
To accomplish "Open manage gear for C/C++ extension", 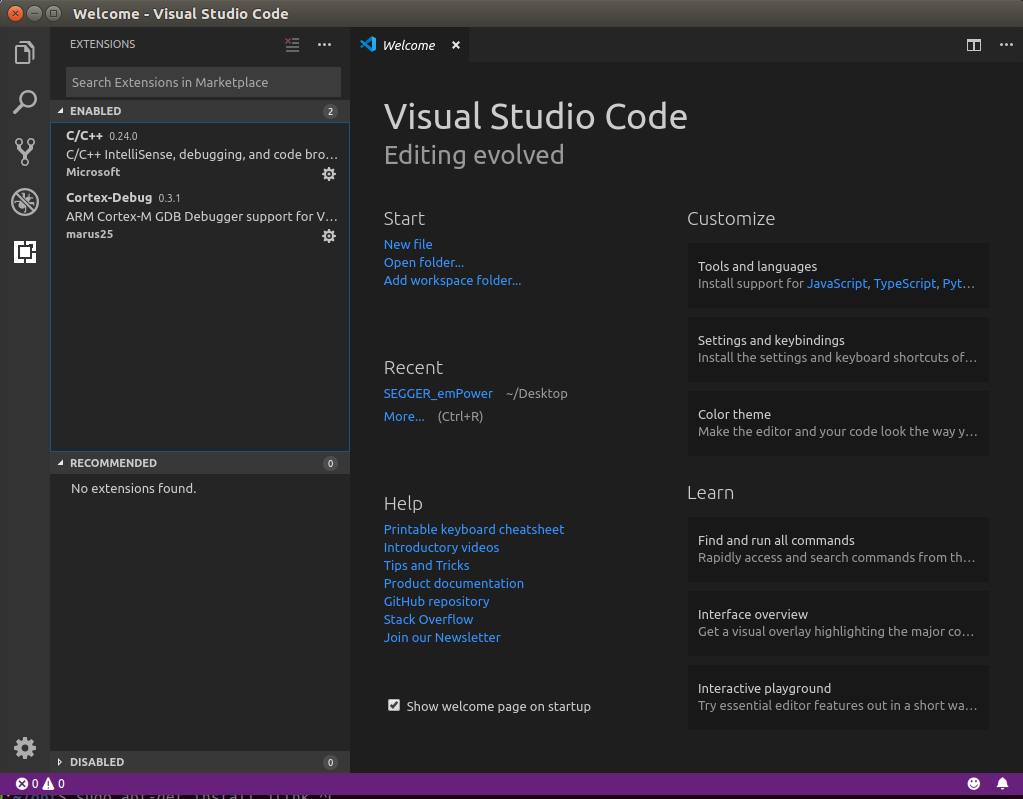I will (328, 174).
